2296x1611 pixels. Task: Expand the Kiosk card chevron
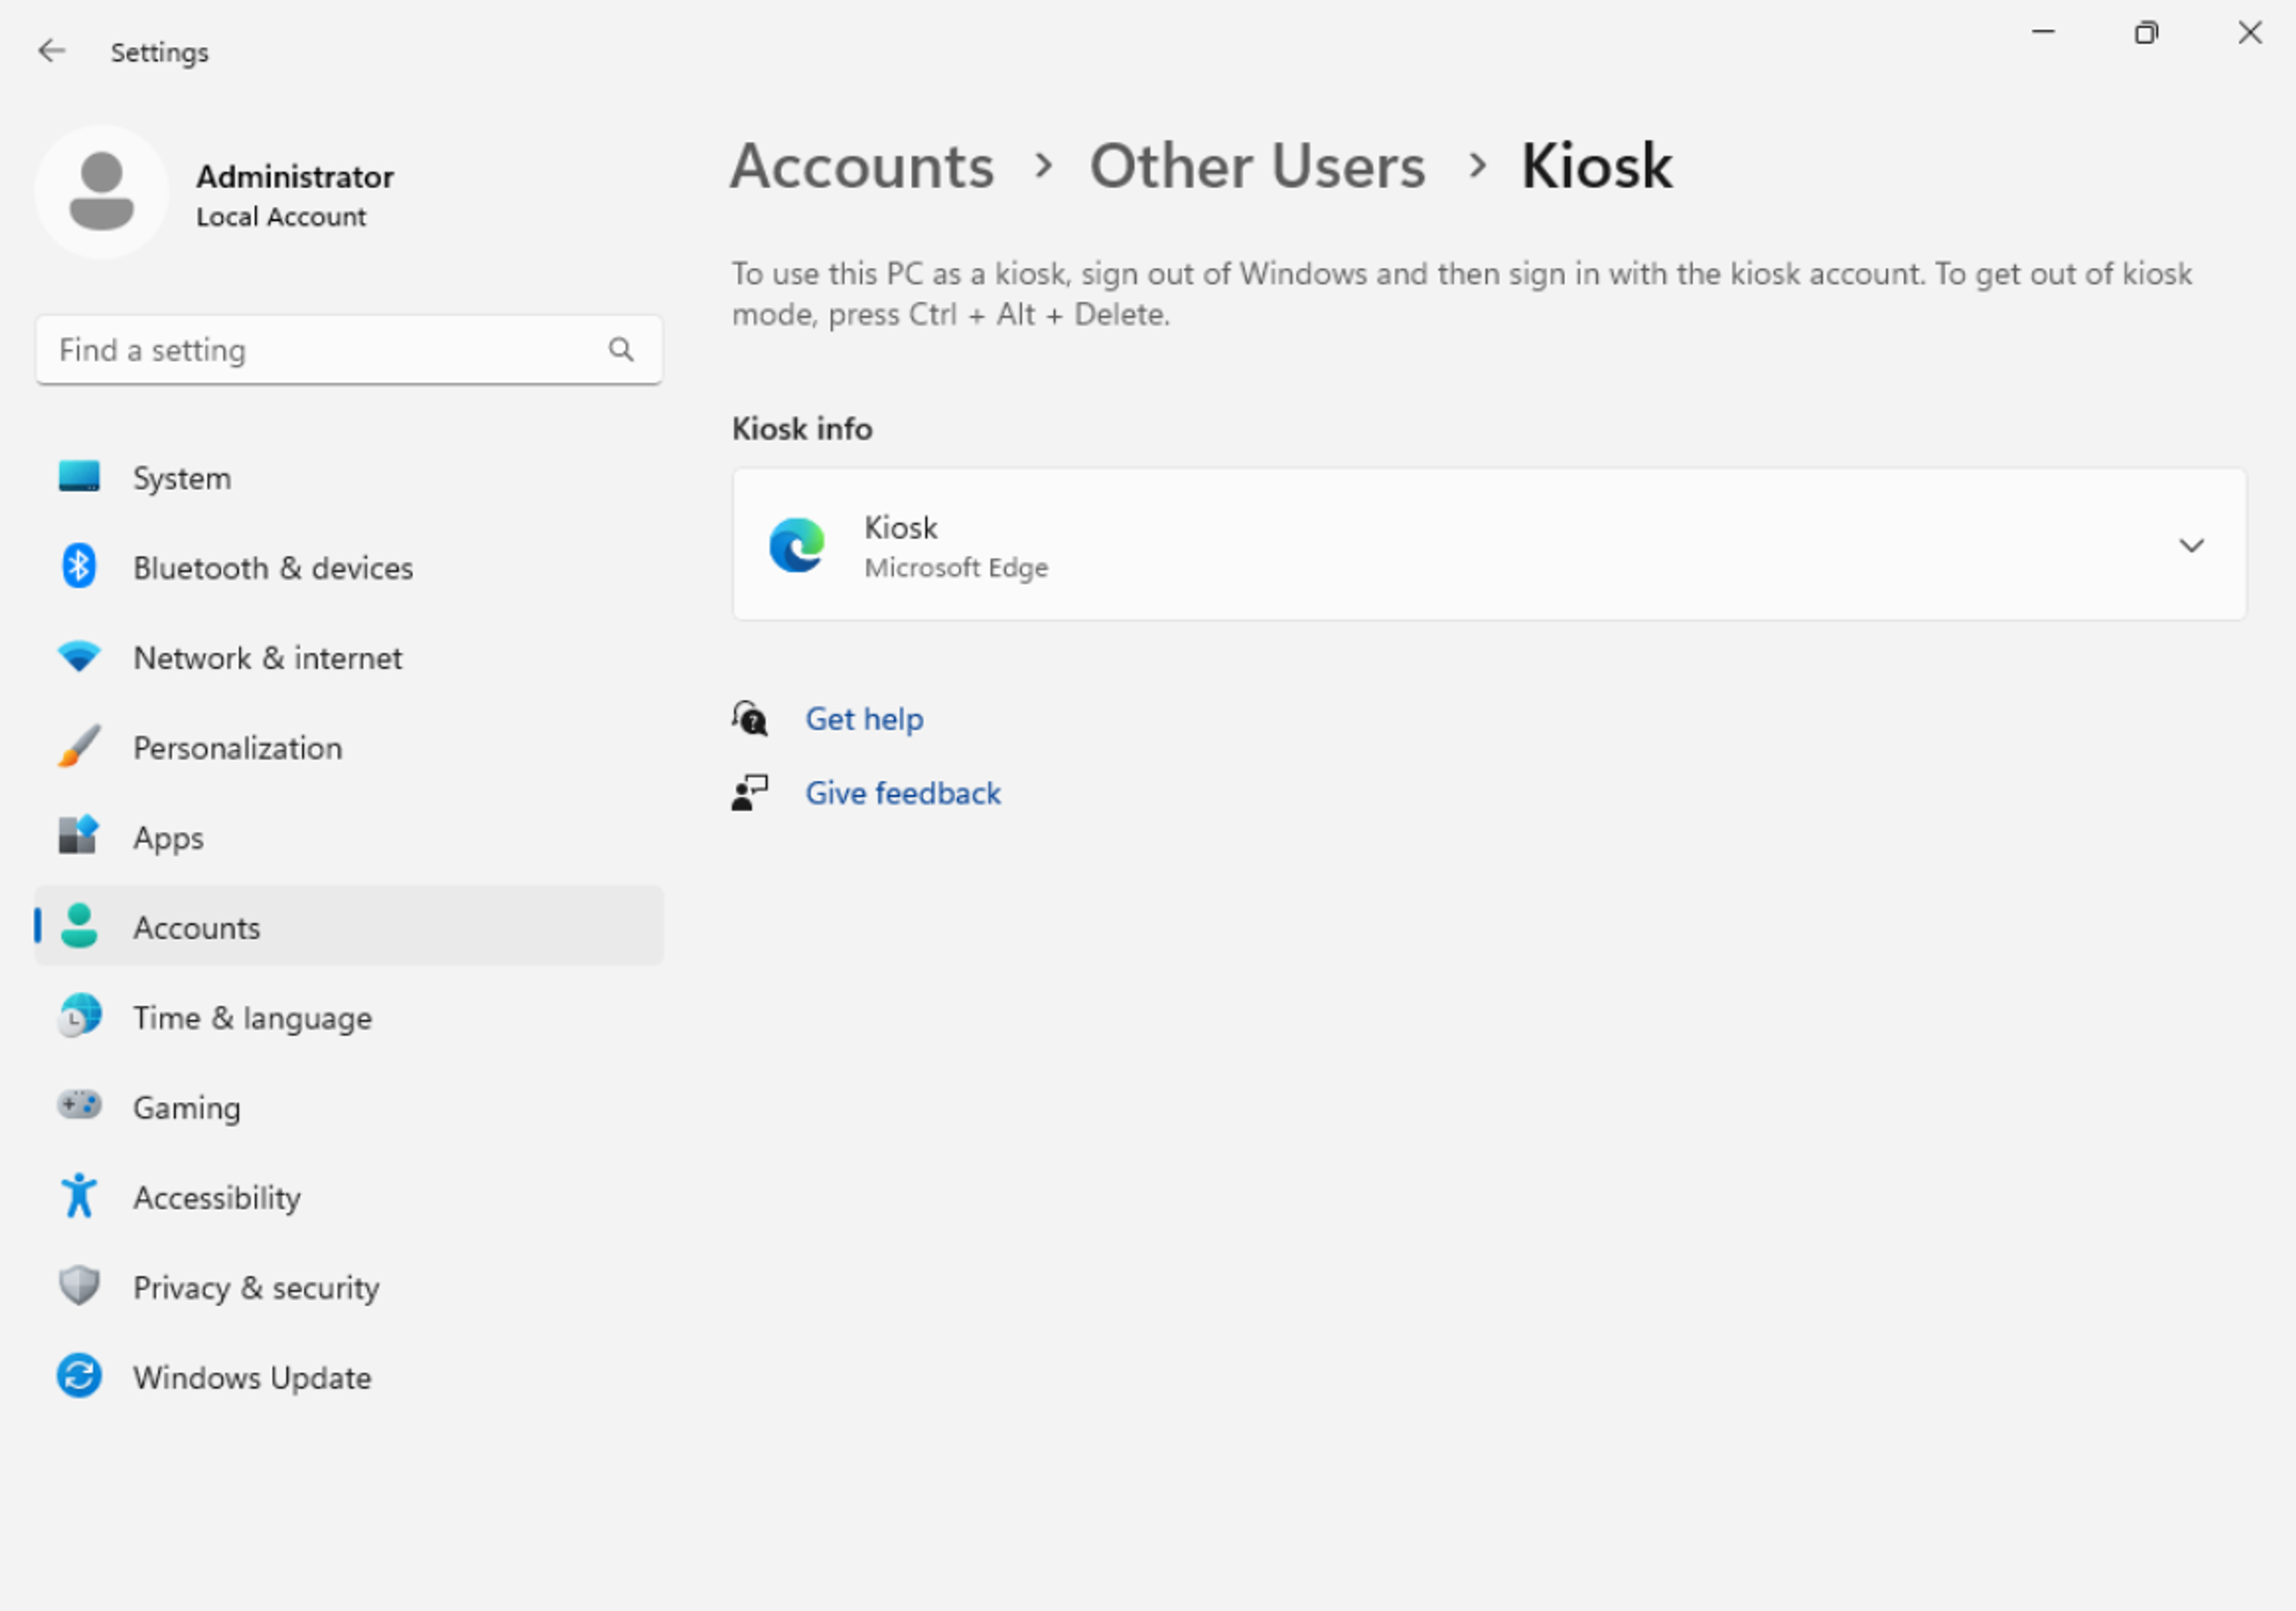(2192, 545)
